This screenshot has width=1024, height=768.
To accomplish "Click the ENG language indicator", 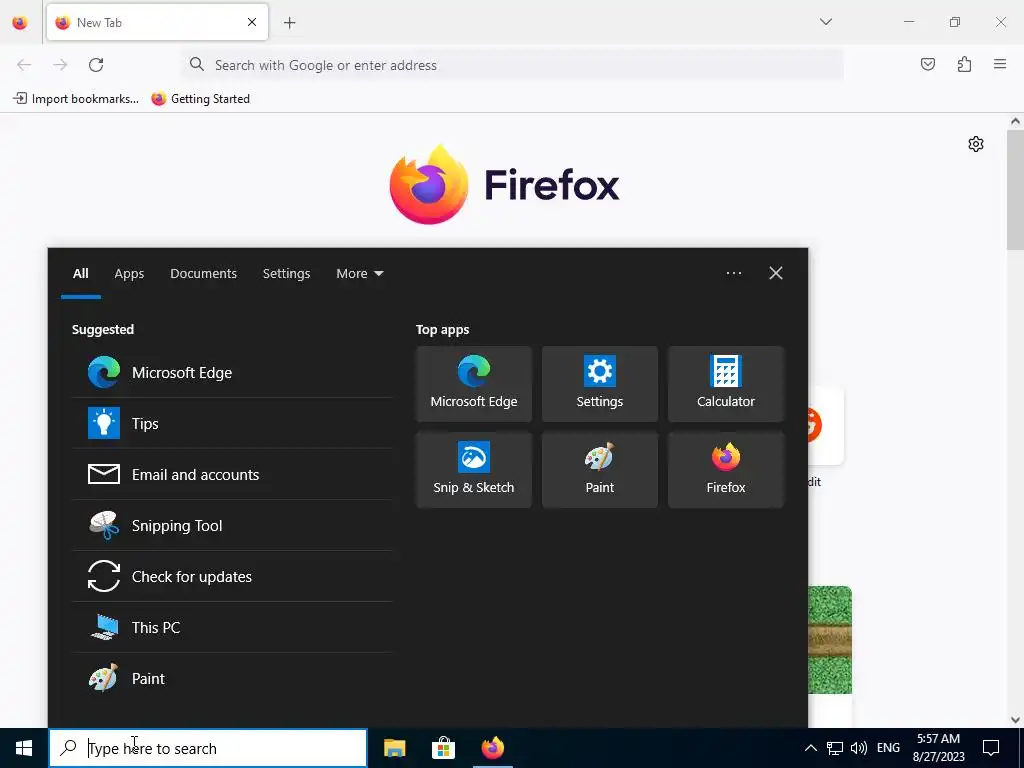I will (888, 748).
